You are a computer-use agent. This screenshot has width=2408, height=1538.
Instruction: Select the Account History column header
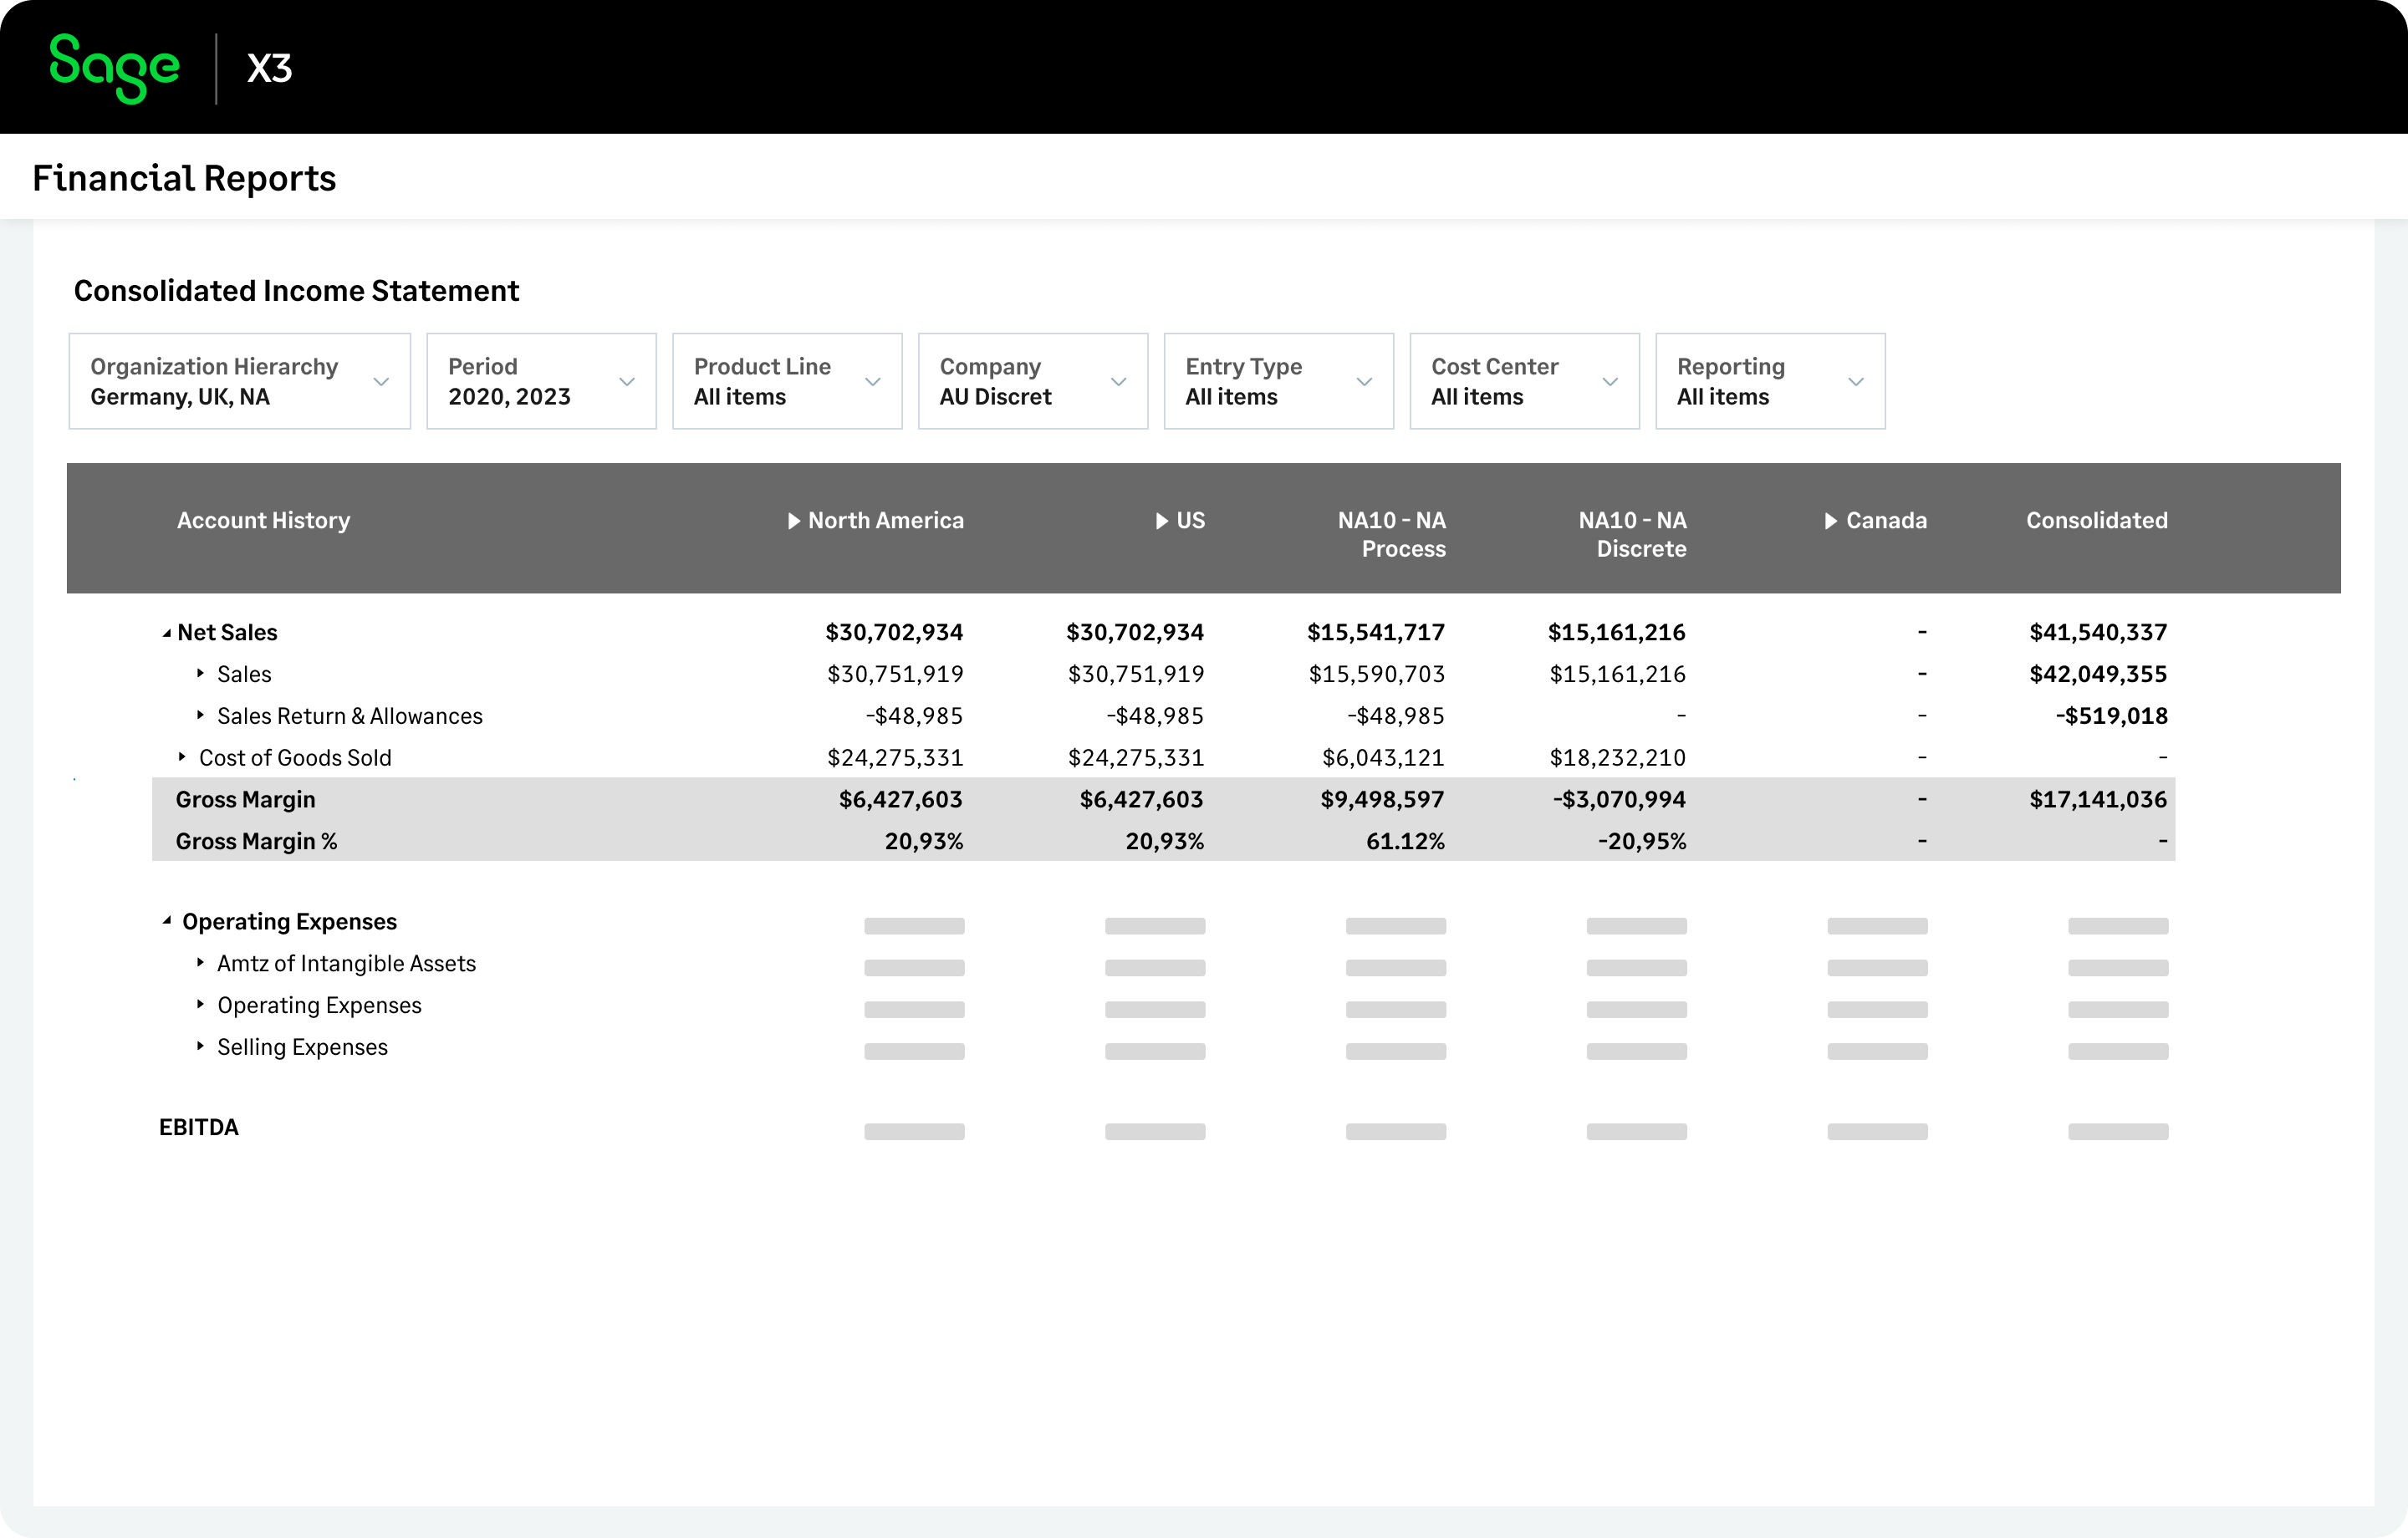263,521
